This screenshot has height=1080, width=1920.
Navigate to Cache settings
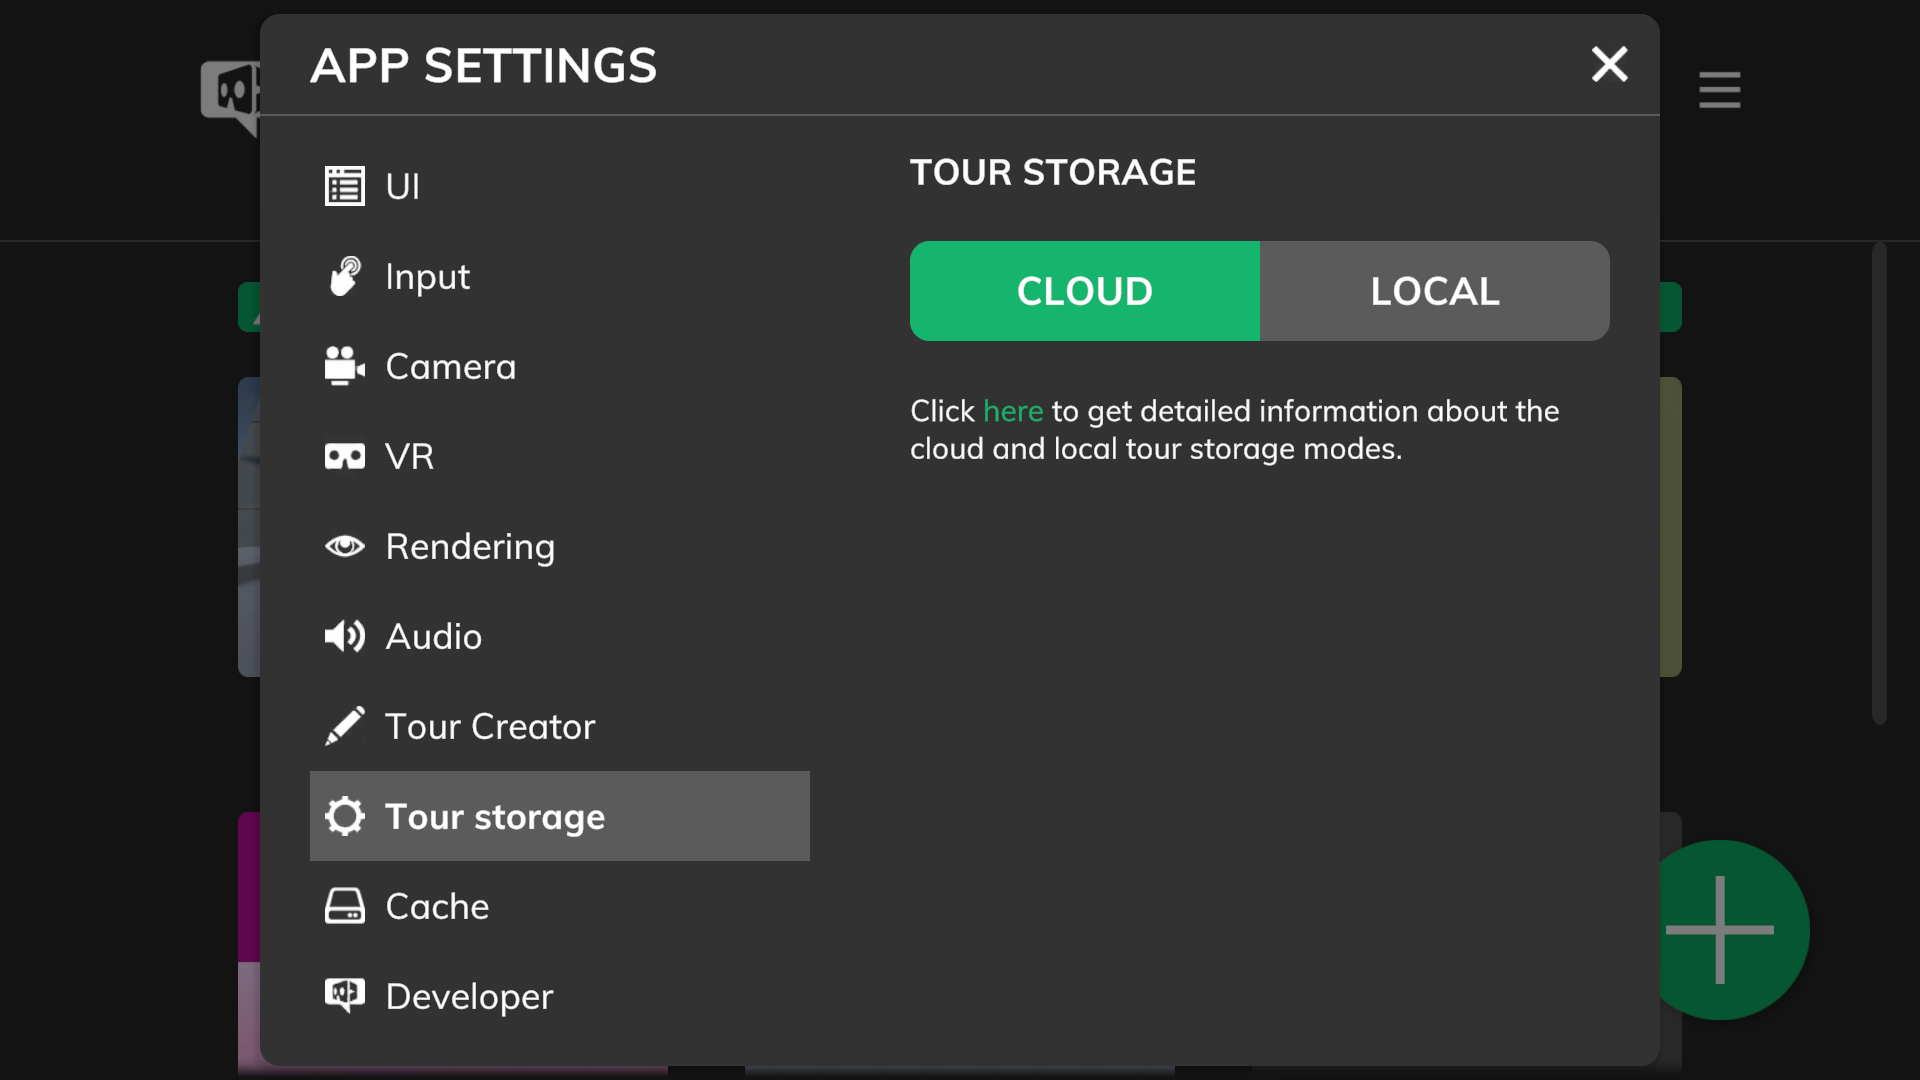[436, 905]
